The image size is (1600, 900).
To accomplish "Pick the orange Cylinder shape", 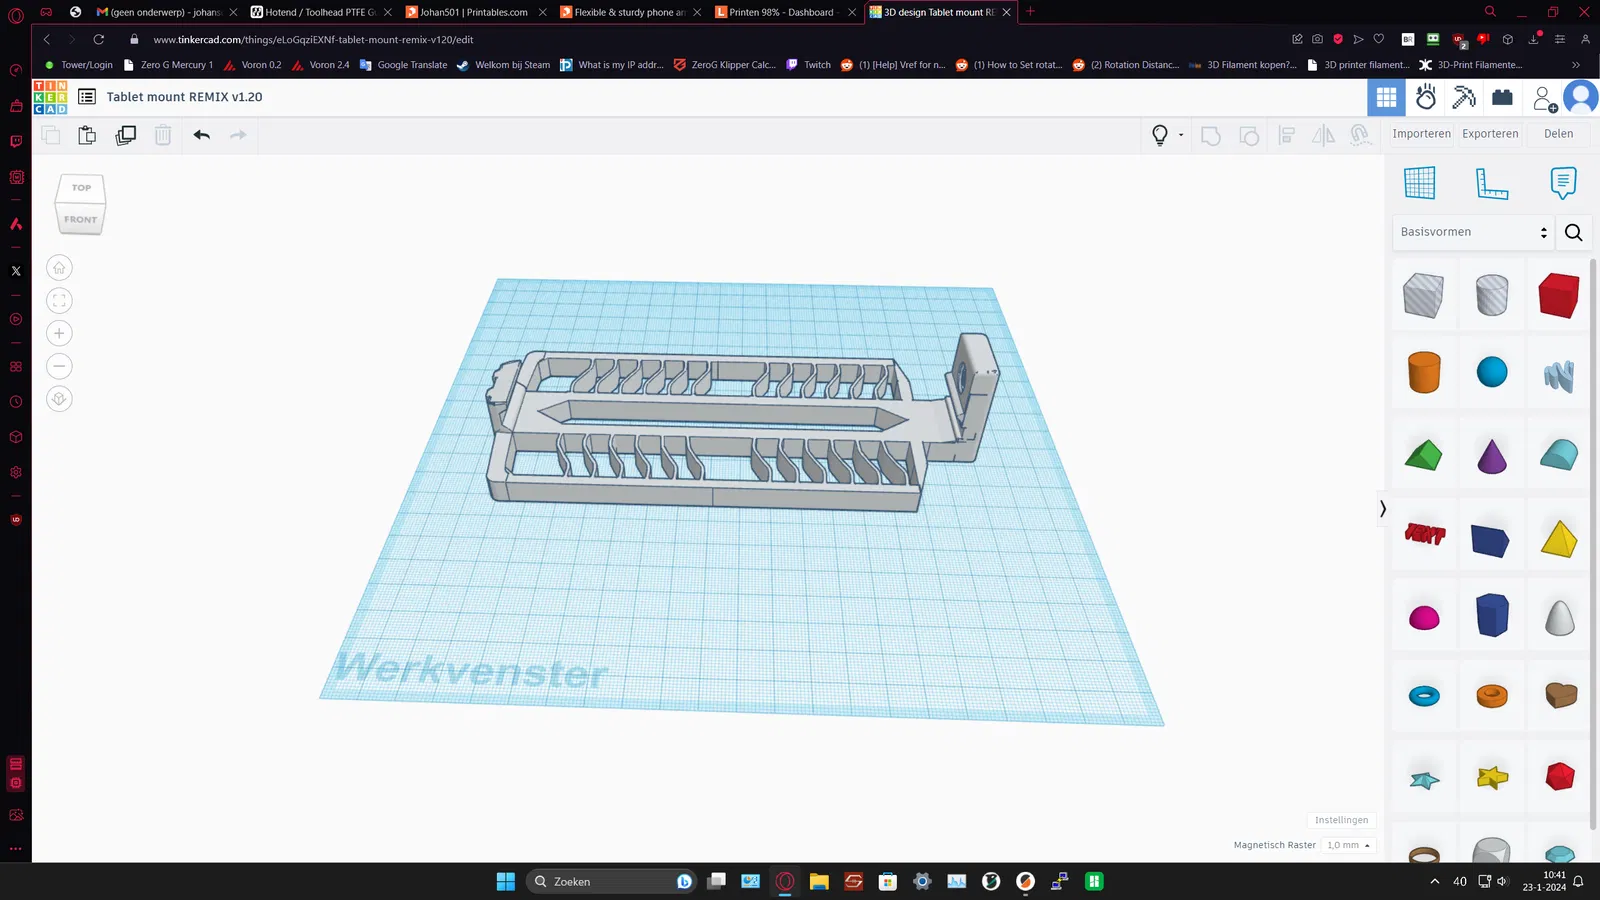I will pyautogui.click(x=1424, y=372).
